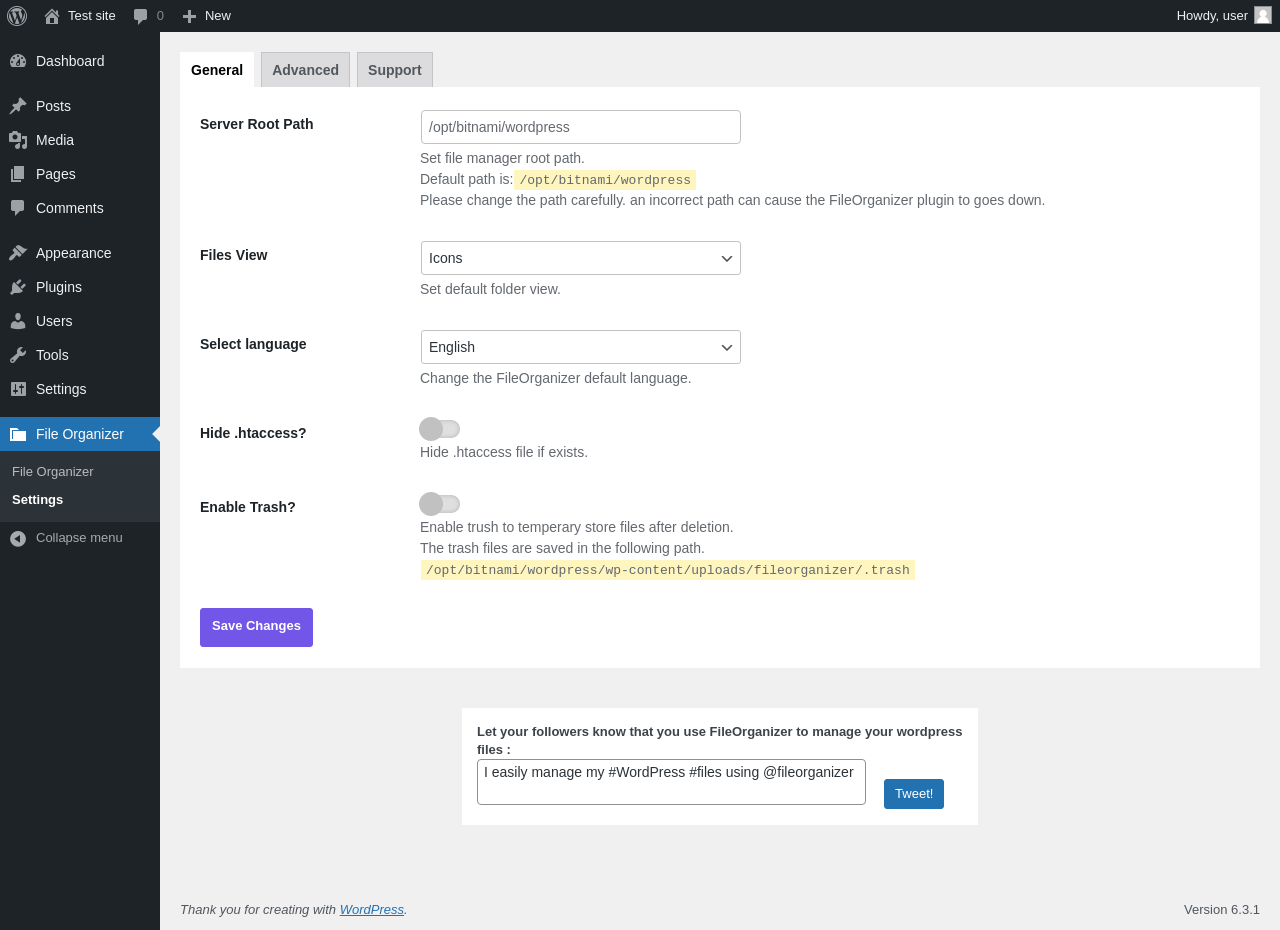1280x930 pixels.
Task: Click the plus New icon
Action: click(x=189, y=16)
